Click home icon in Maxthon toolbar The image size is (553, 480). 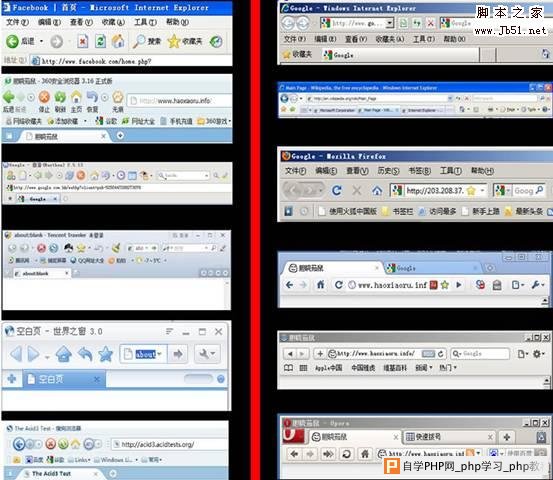94,175
